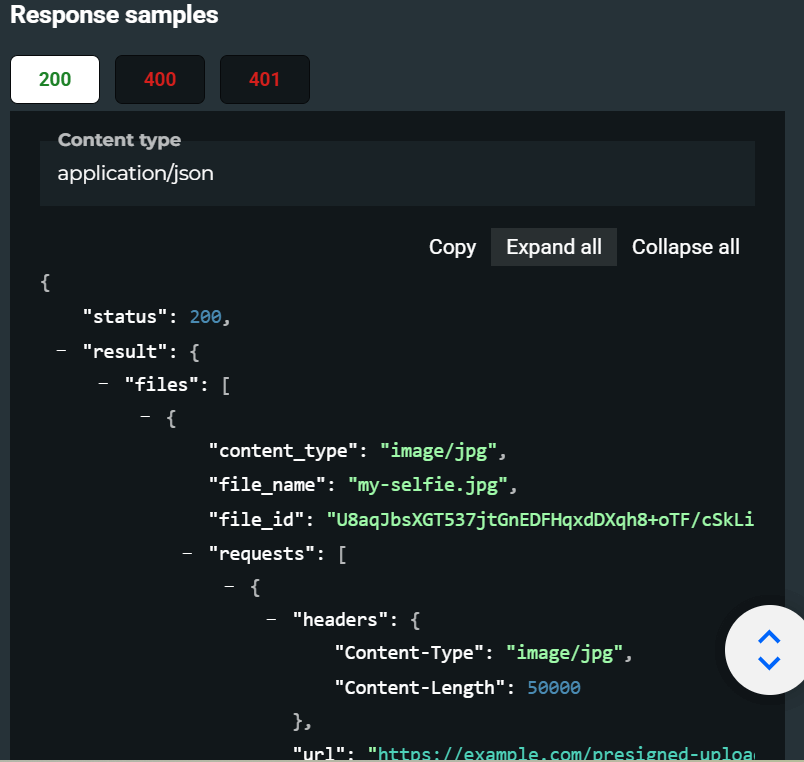The image size is (804, 762).
Task: Click the Content-Length value 50000
Action: [x=553, y=687]
